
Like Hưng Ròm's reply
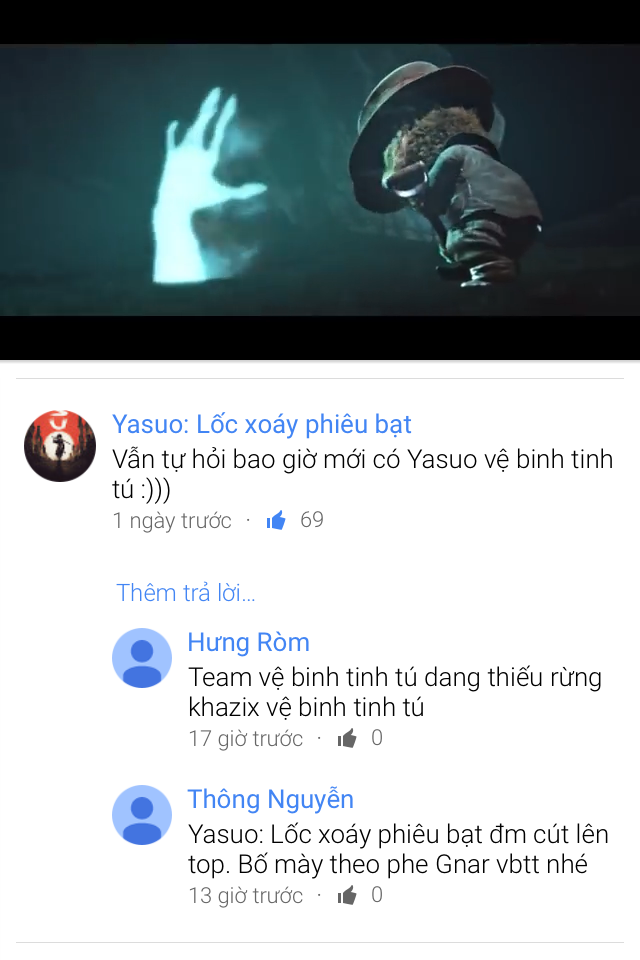click(x=347, y=738)
